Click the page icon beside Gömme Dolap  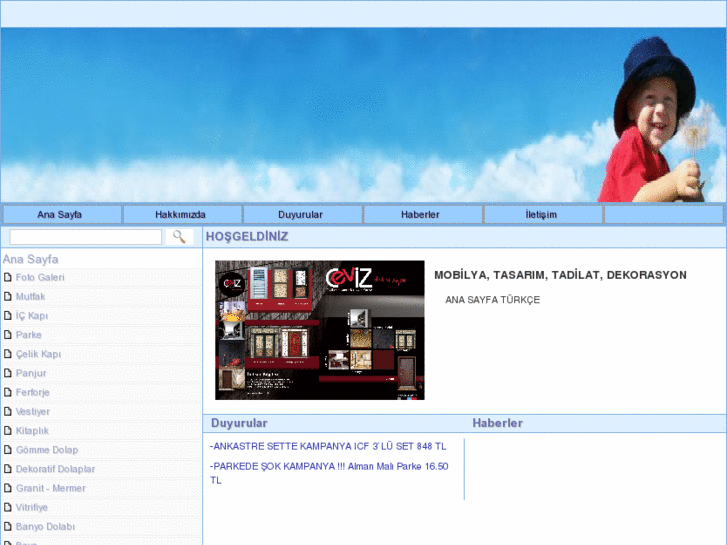pyautogui.click(x=7, y=449)
